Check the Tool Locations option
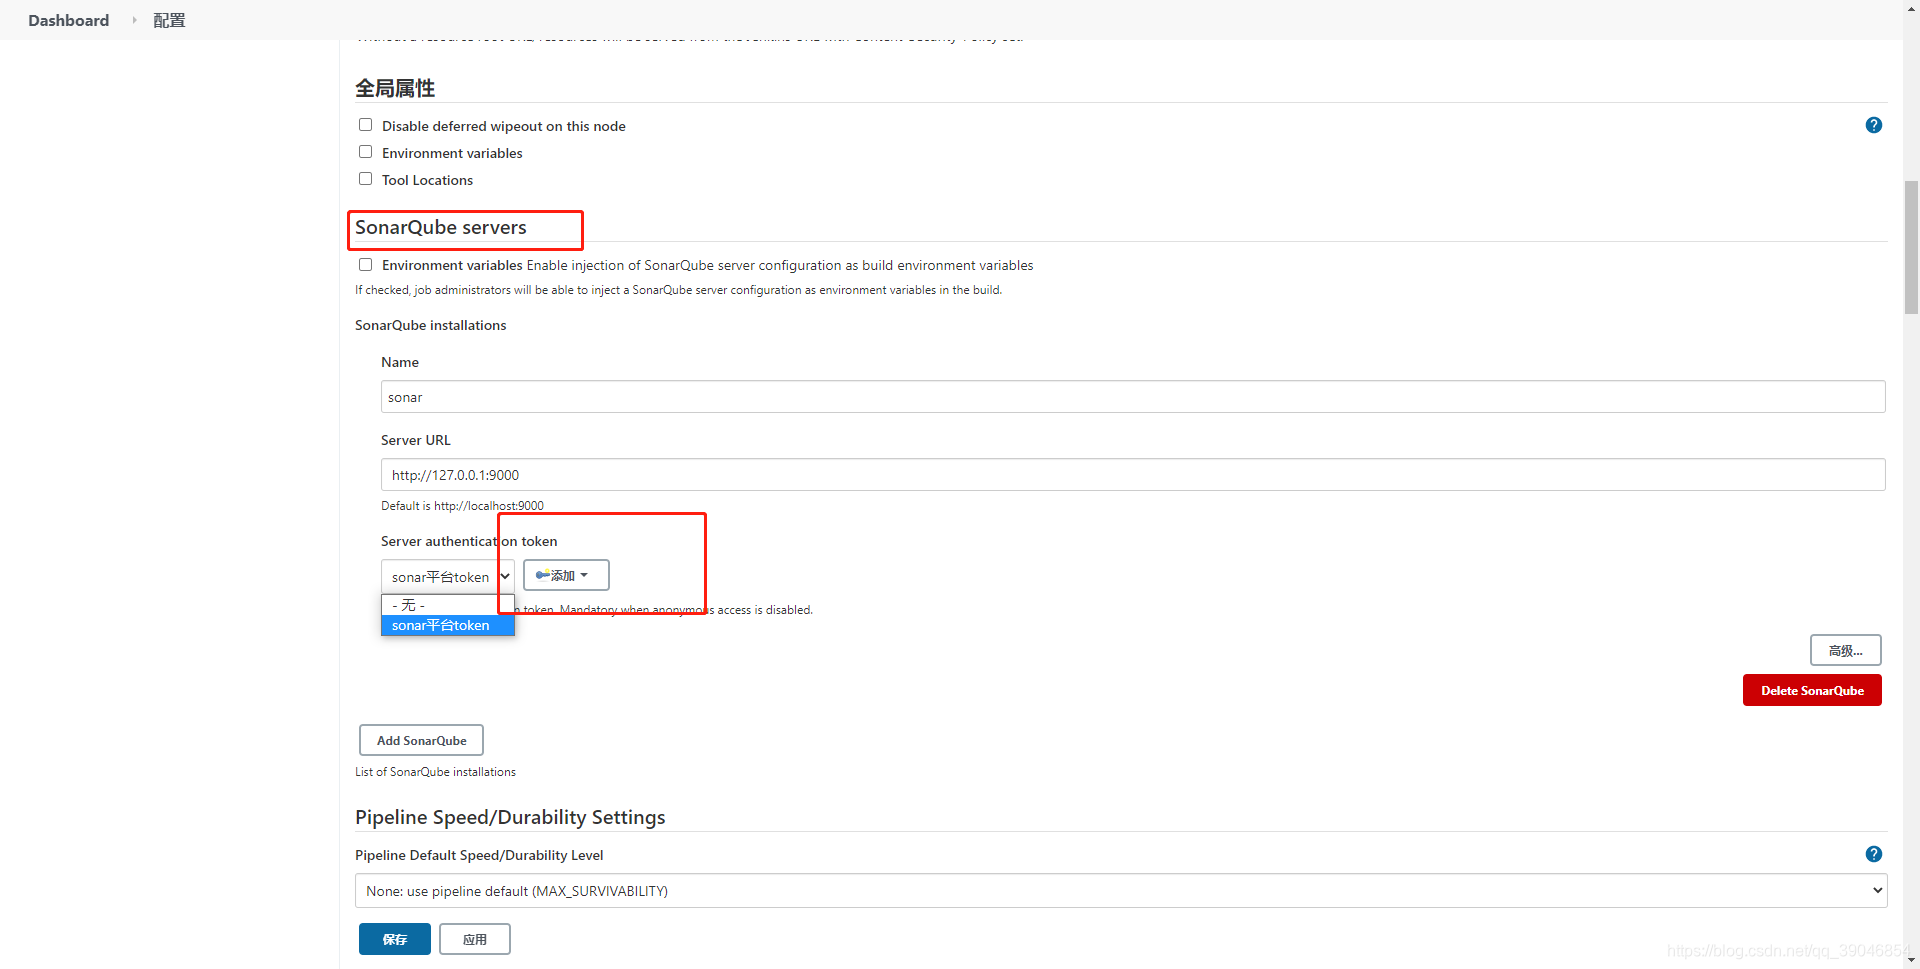This screenshot has width=1920, height=969. point(366,179)
